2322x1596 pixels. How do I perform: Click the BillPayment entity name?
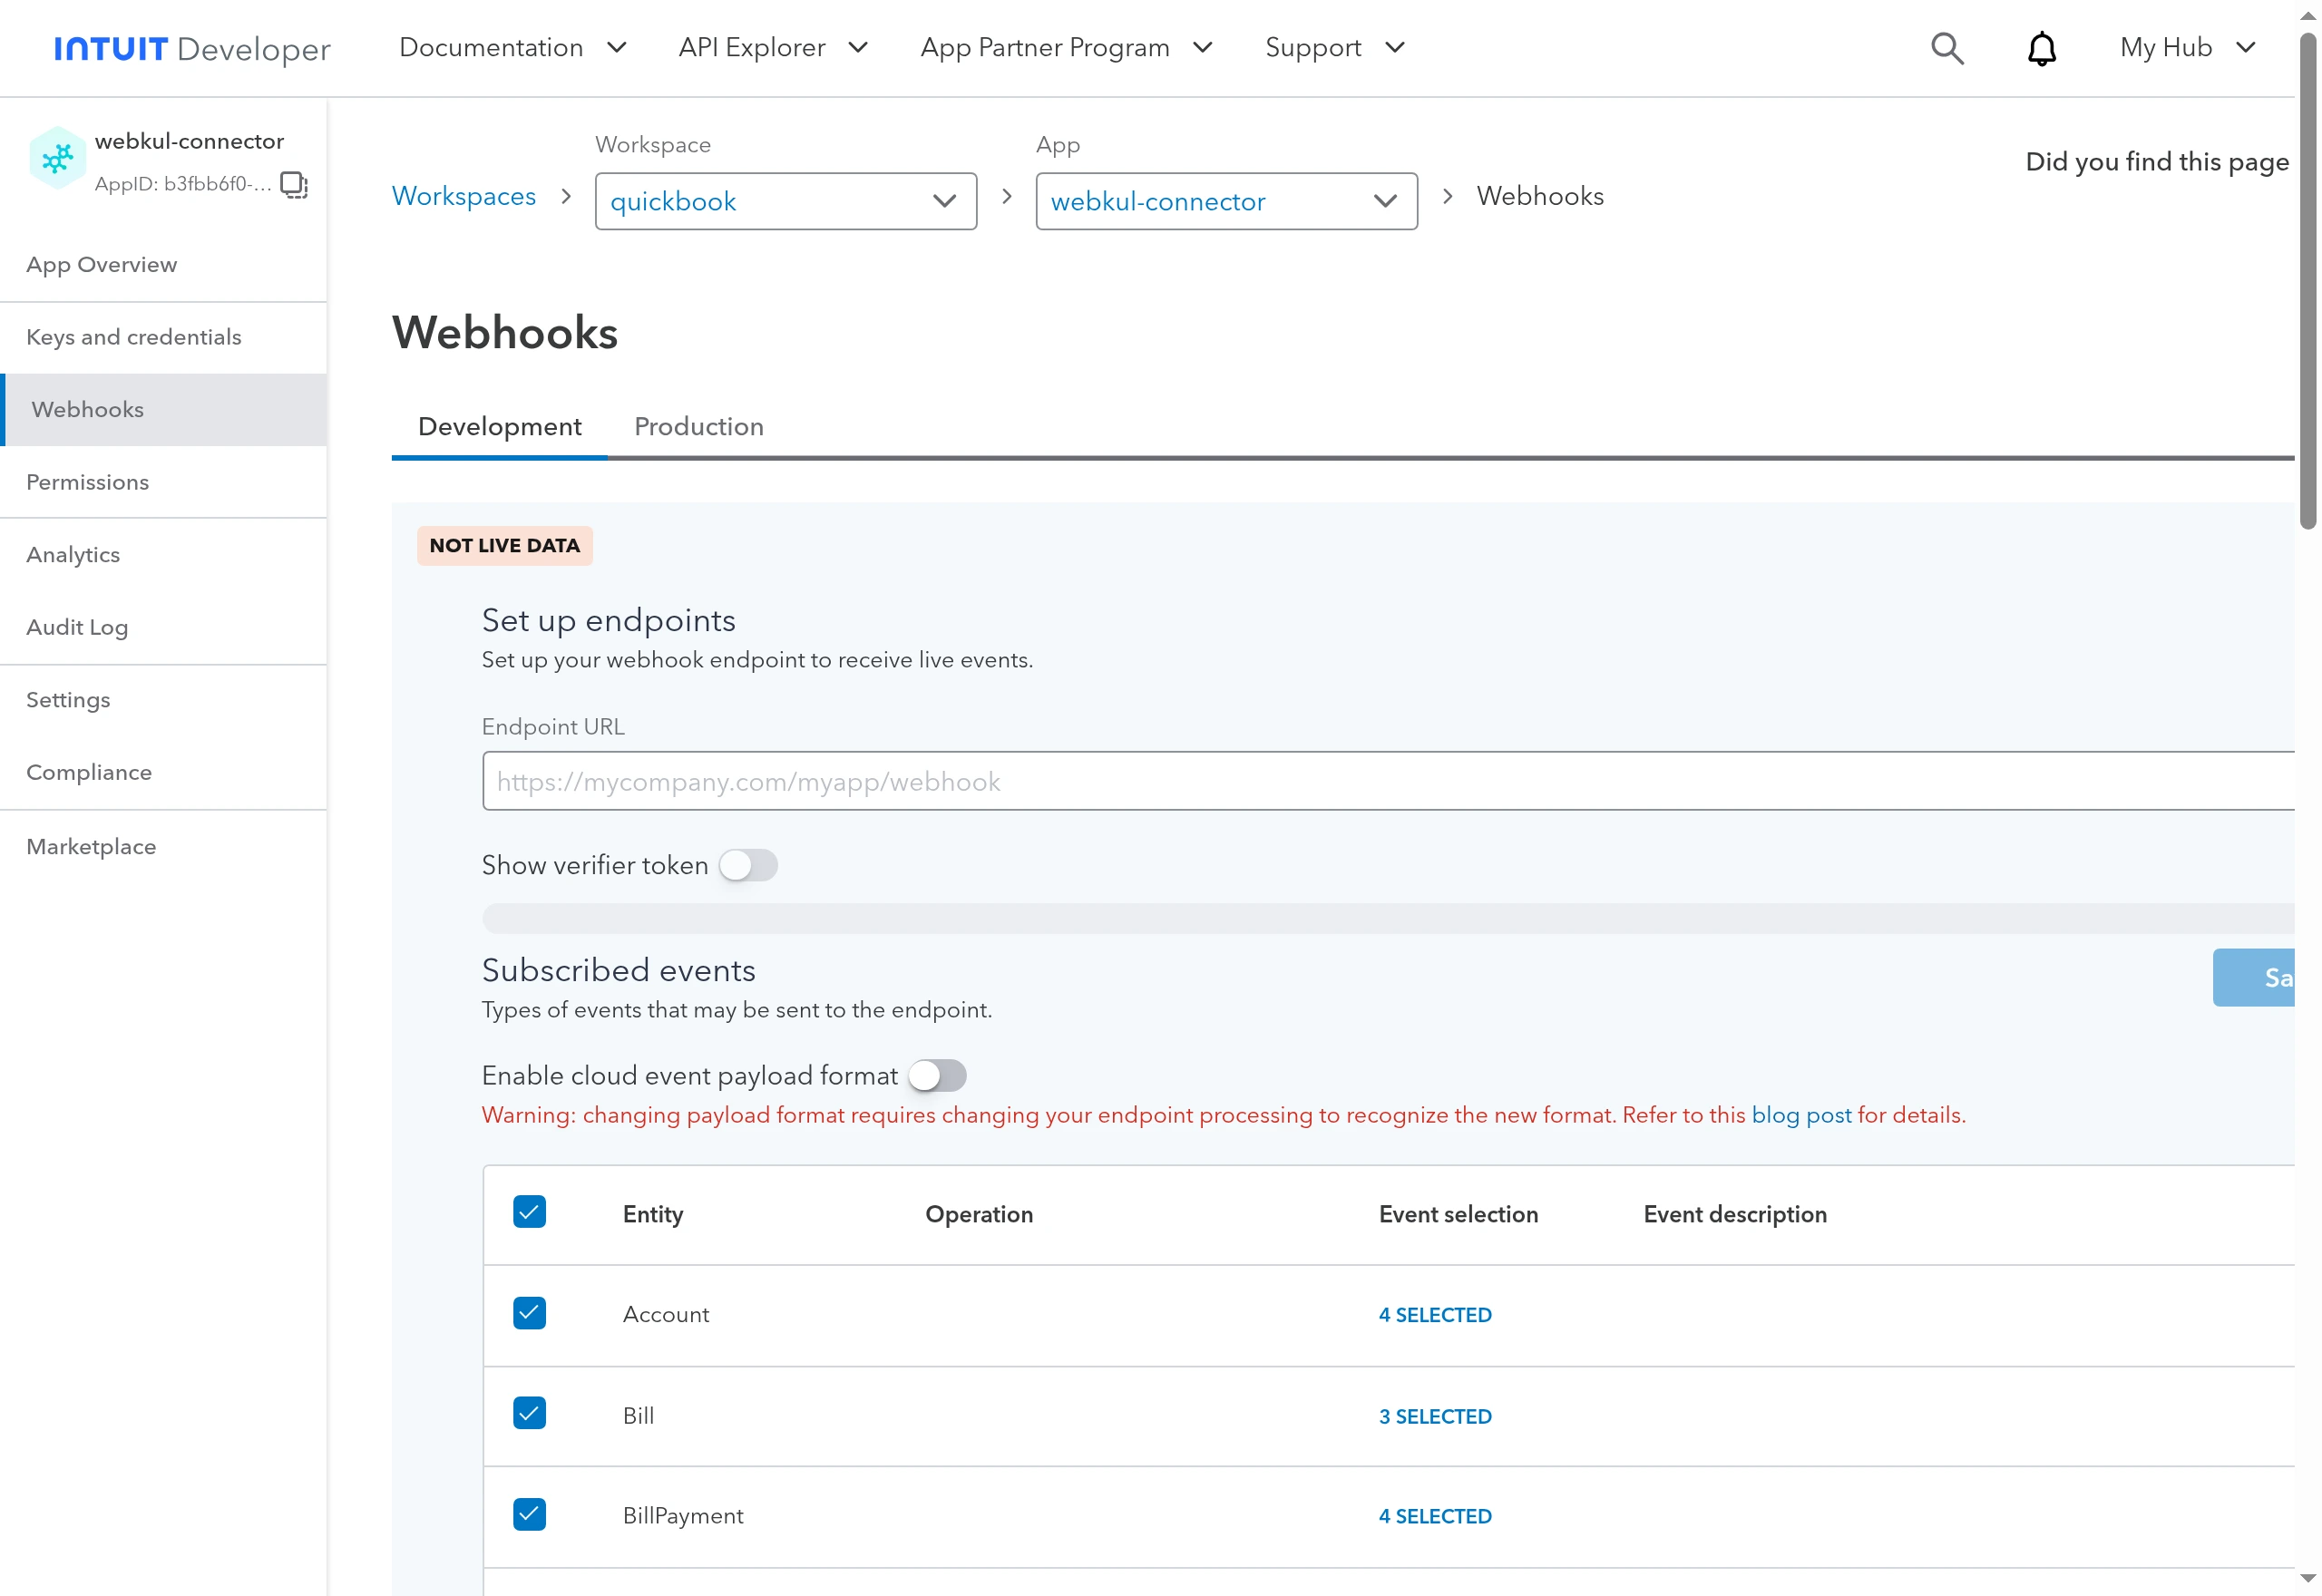click(683, 1515)
